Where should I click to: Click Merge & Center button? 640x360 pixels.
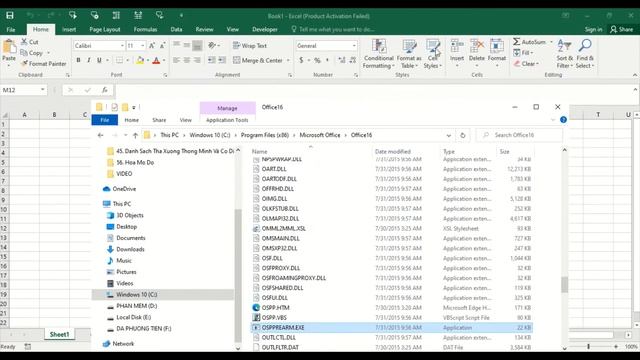[x=258, y=60]
